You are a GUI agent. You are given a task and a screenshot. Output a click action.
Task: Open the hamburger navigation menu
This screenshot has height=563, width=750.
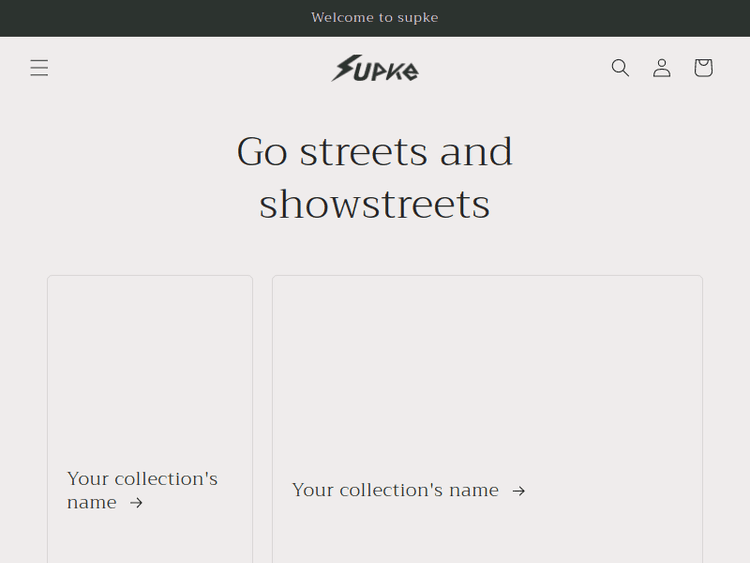[x=39, y=68]
